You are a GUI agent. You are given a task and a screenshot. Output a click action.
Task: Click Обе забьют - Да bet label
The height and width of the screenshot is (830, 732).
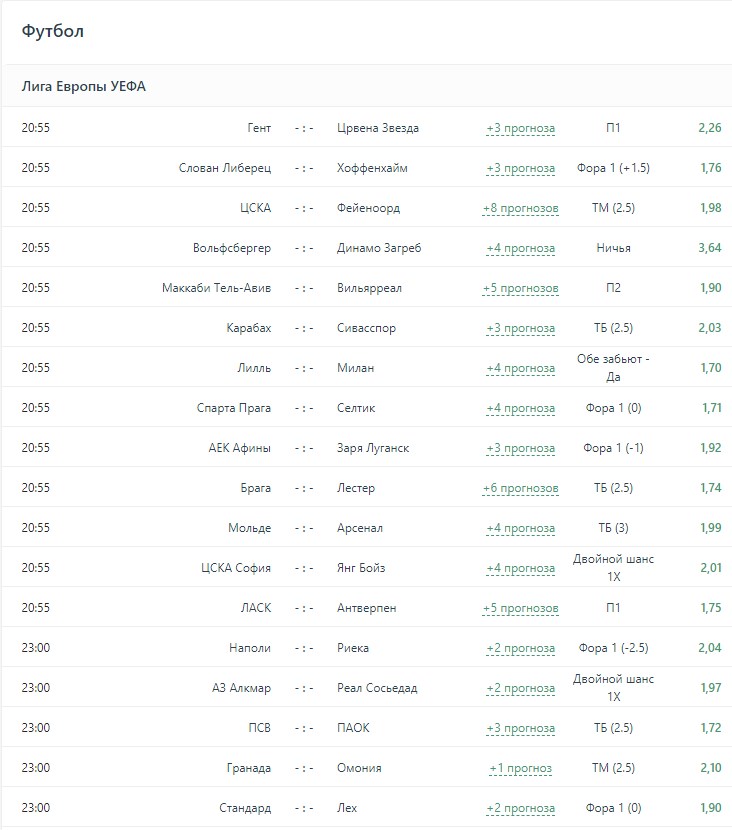point(613,368)
